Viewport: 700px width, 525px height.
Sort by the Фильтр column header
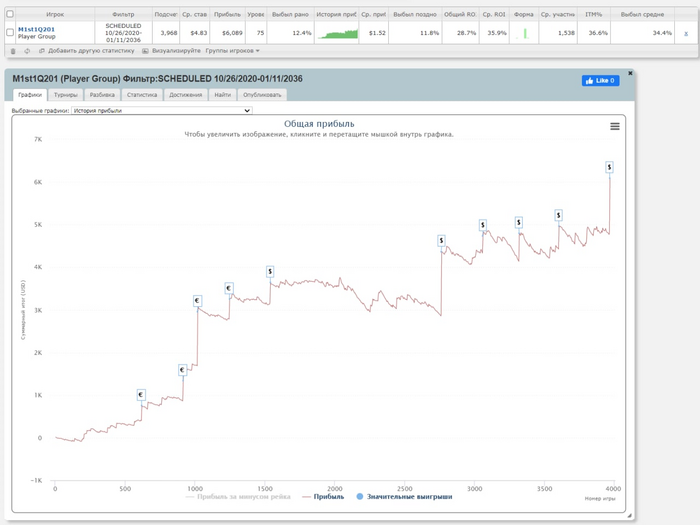[123, 14]
